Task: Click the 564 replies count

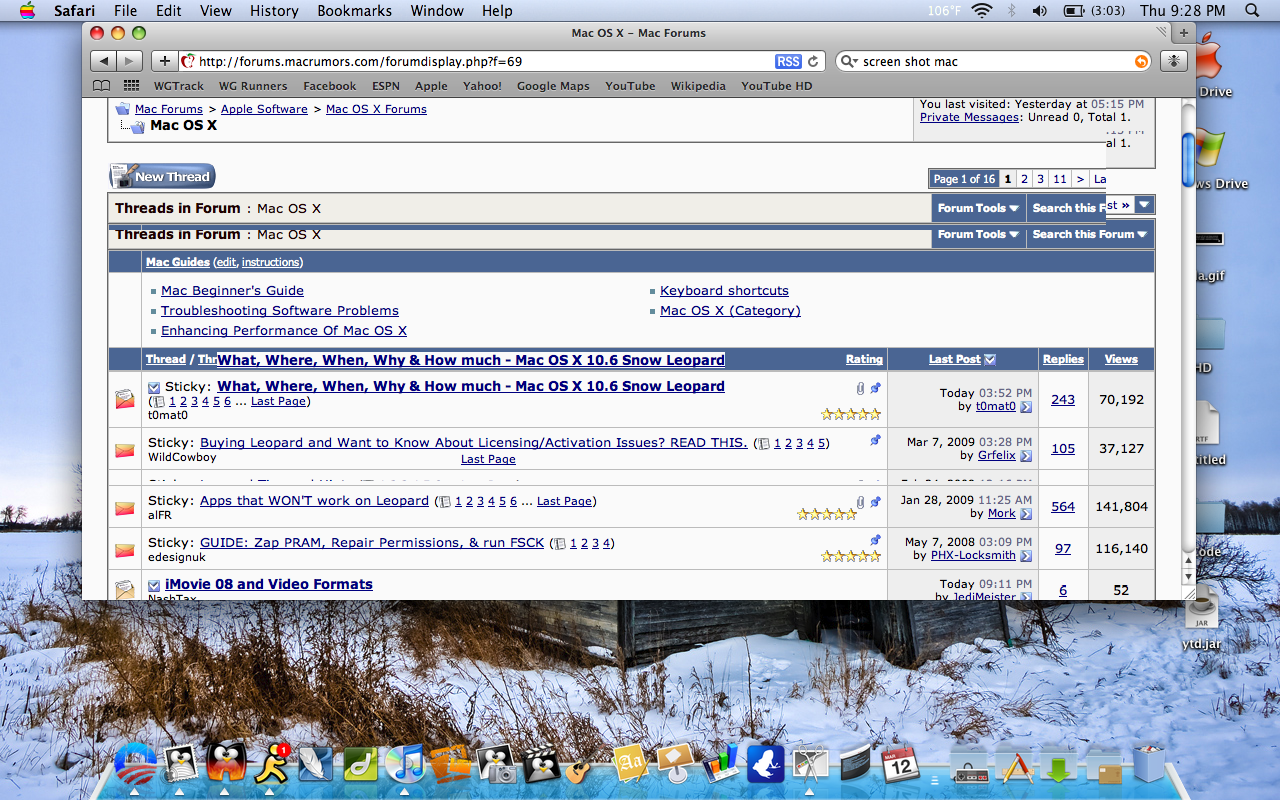Action: (x=1063, y=506)
